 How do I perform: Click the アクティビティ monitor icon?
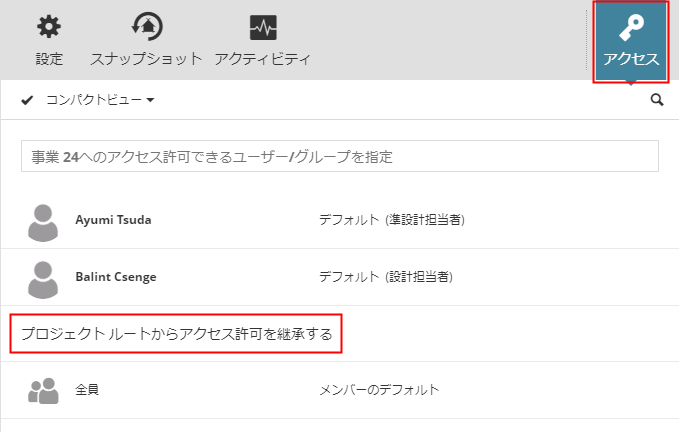coord(263,27)
